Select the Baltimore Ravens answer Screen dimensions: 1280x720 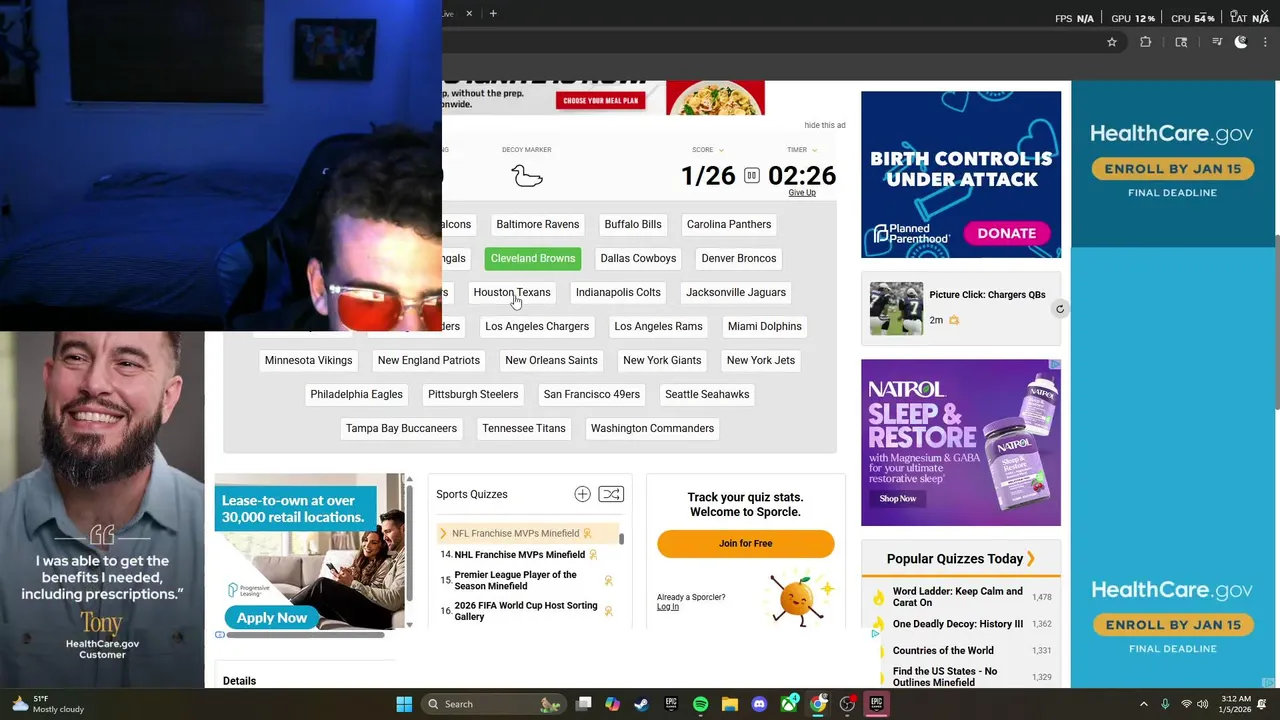pos(538,224)
